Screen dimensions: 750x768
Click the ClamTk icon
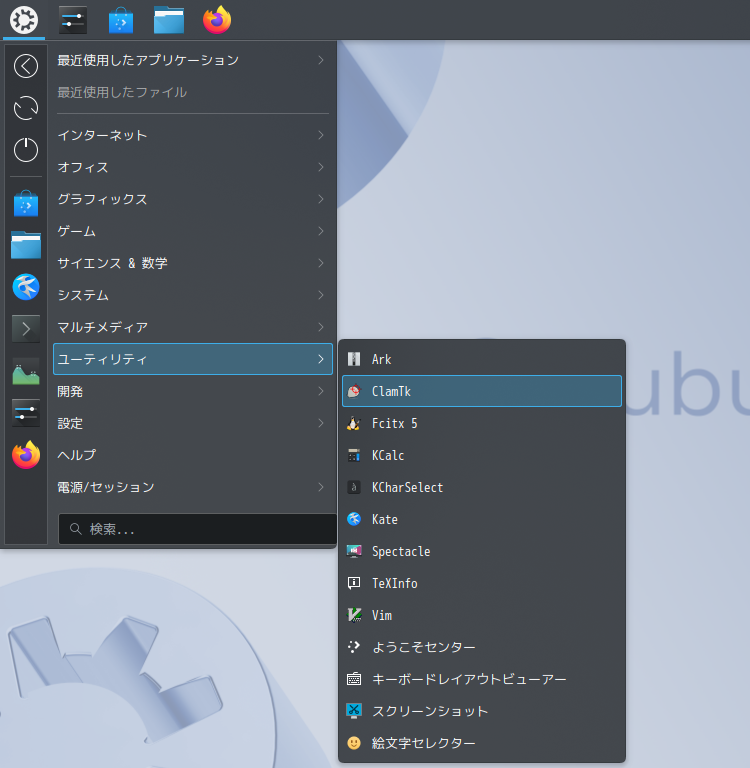[x=354, y=391]
